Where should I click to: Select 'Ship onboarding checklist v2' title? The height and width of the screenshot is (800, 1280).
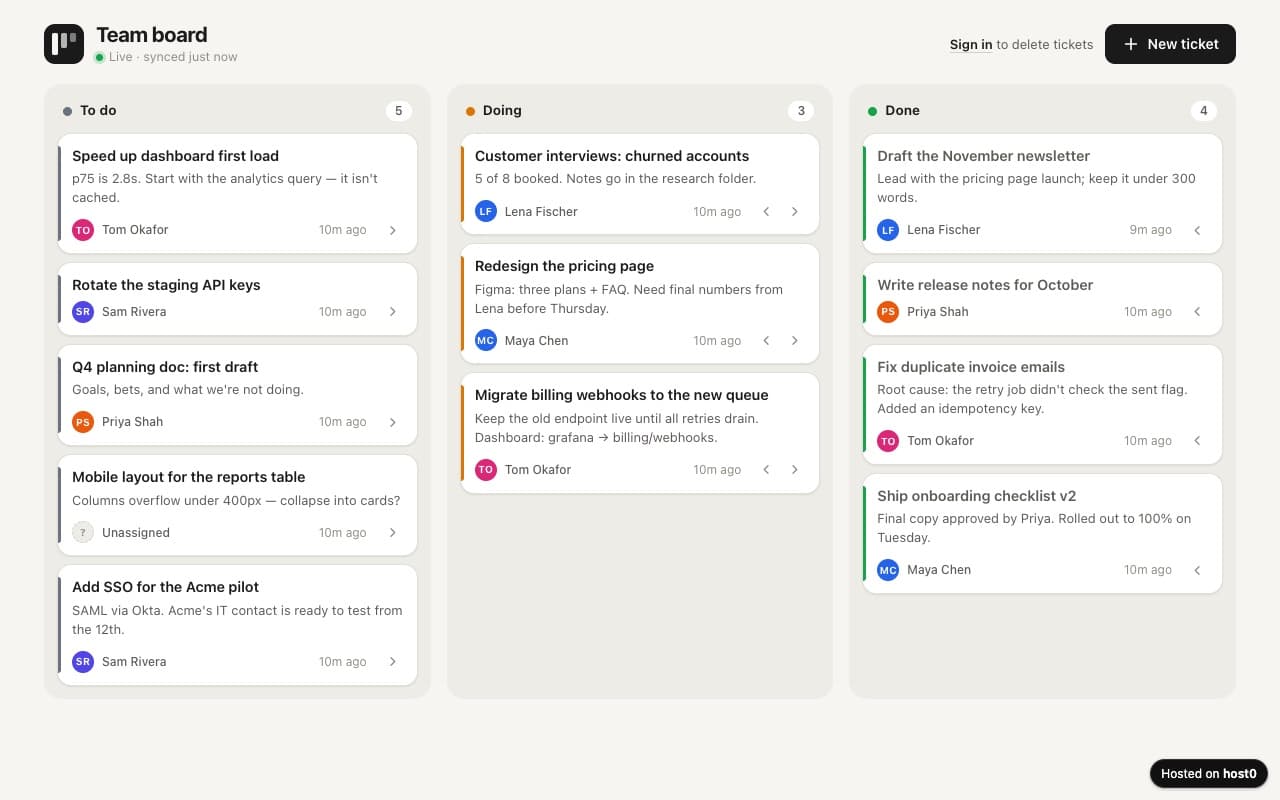tap(977, 496)
